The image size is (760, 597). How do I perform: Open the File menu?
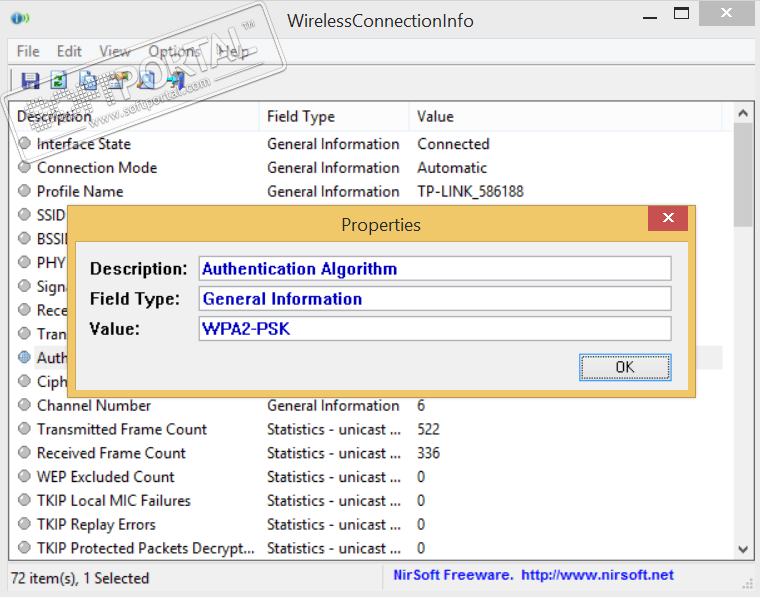point(28,51)
